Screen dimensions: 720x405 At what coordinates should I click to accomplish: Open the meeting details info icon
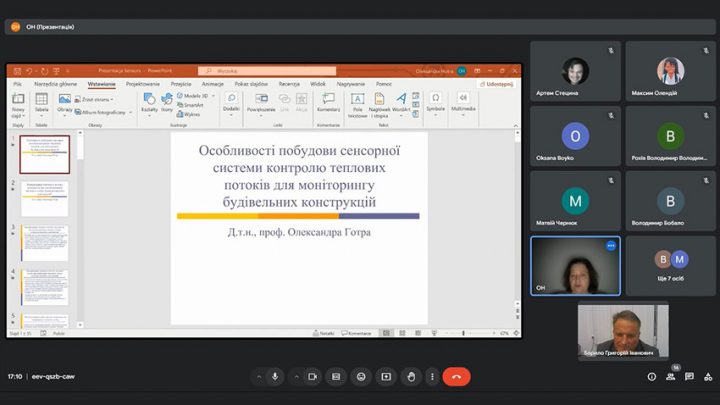[652, 377]
